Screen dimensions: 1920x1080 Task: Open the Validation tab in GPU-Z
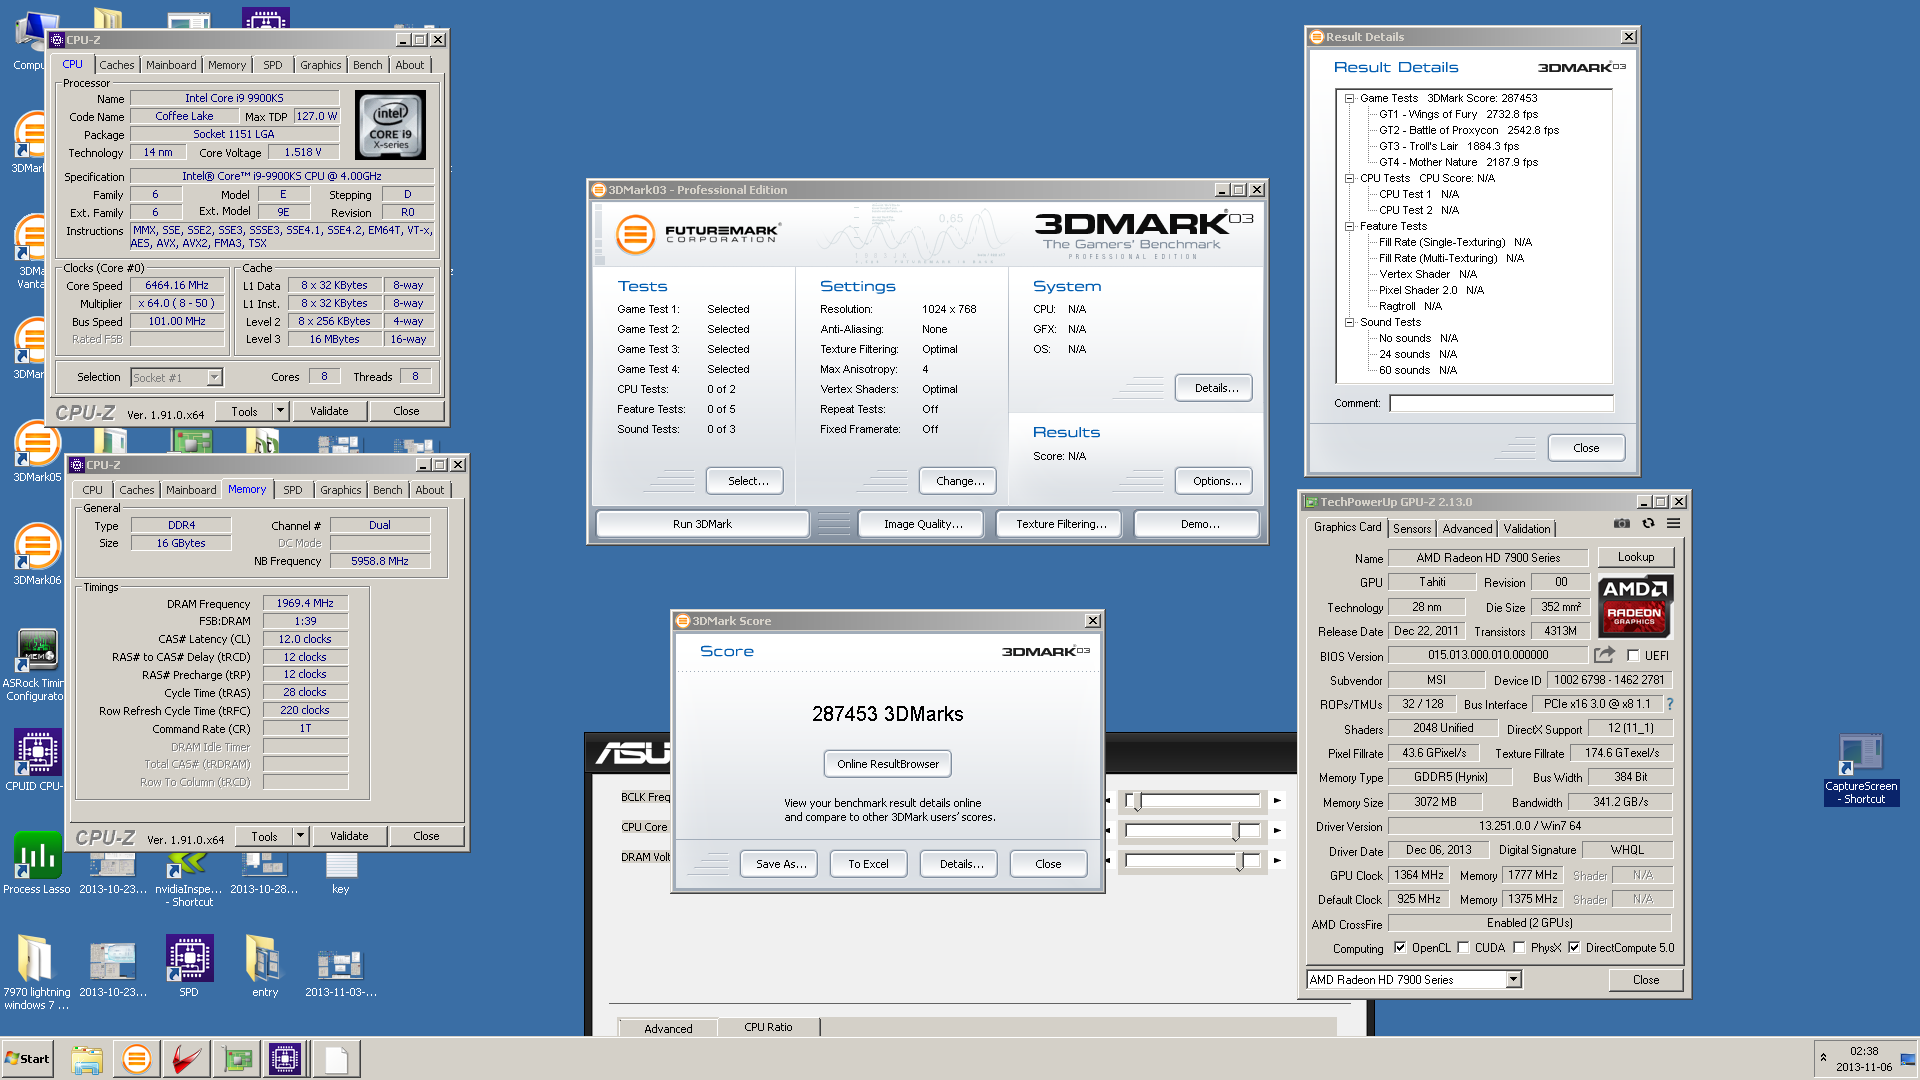tap(1527, 529)
